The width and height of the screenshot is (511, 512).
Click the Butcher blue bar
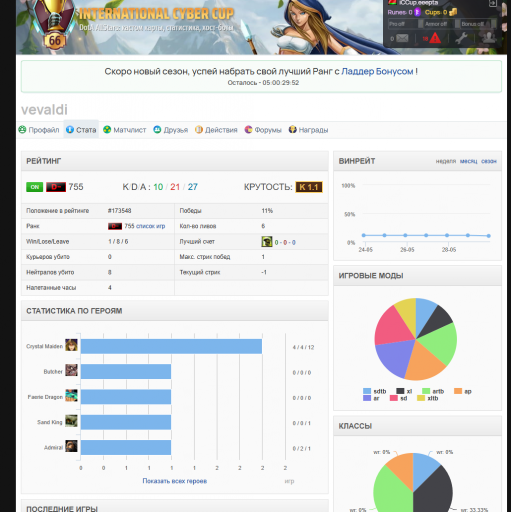click(x=126, y=371)
